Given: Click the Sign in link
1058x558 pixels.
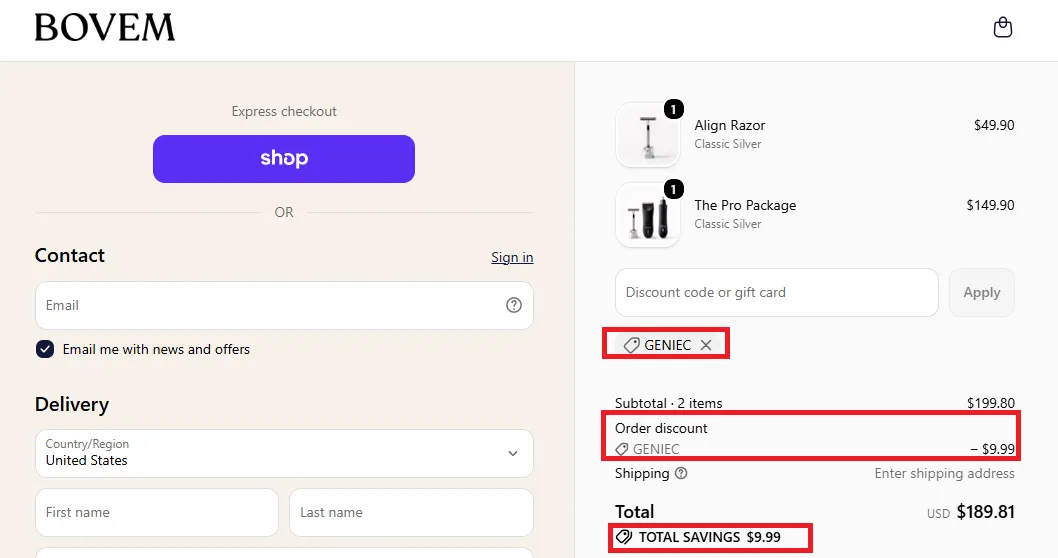Looking at the screenshot, I should point(512,257).
